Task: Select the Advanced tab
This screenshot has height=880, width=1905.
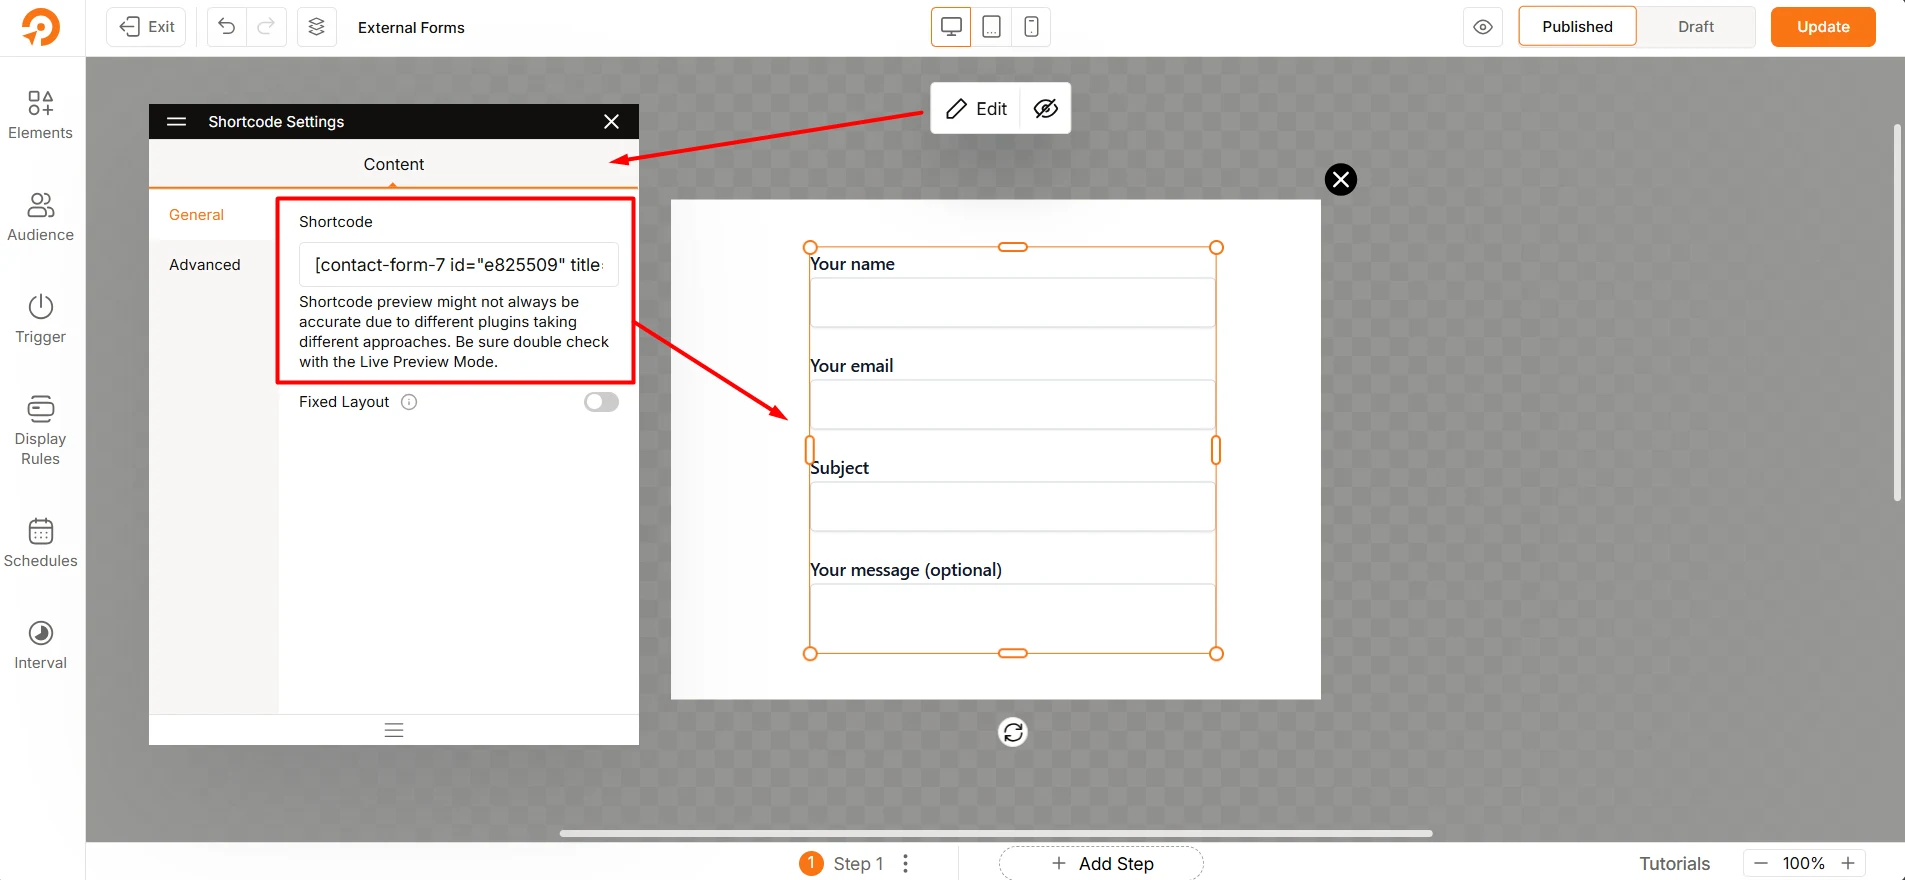Action: (205, 265)
